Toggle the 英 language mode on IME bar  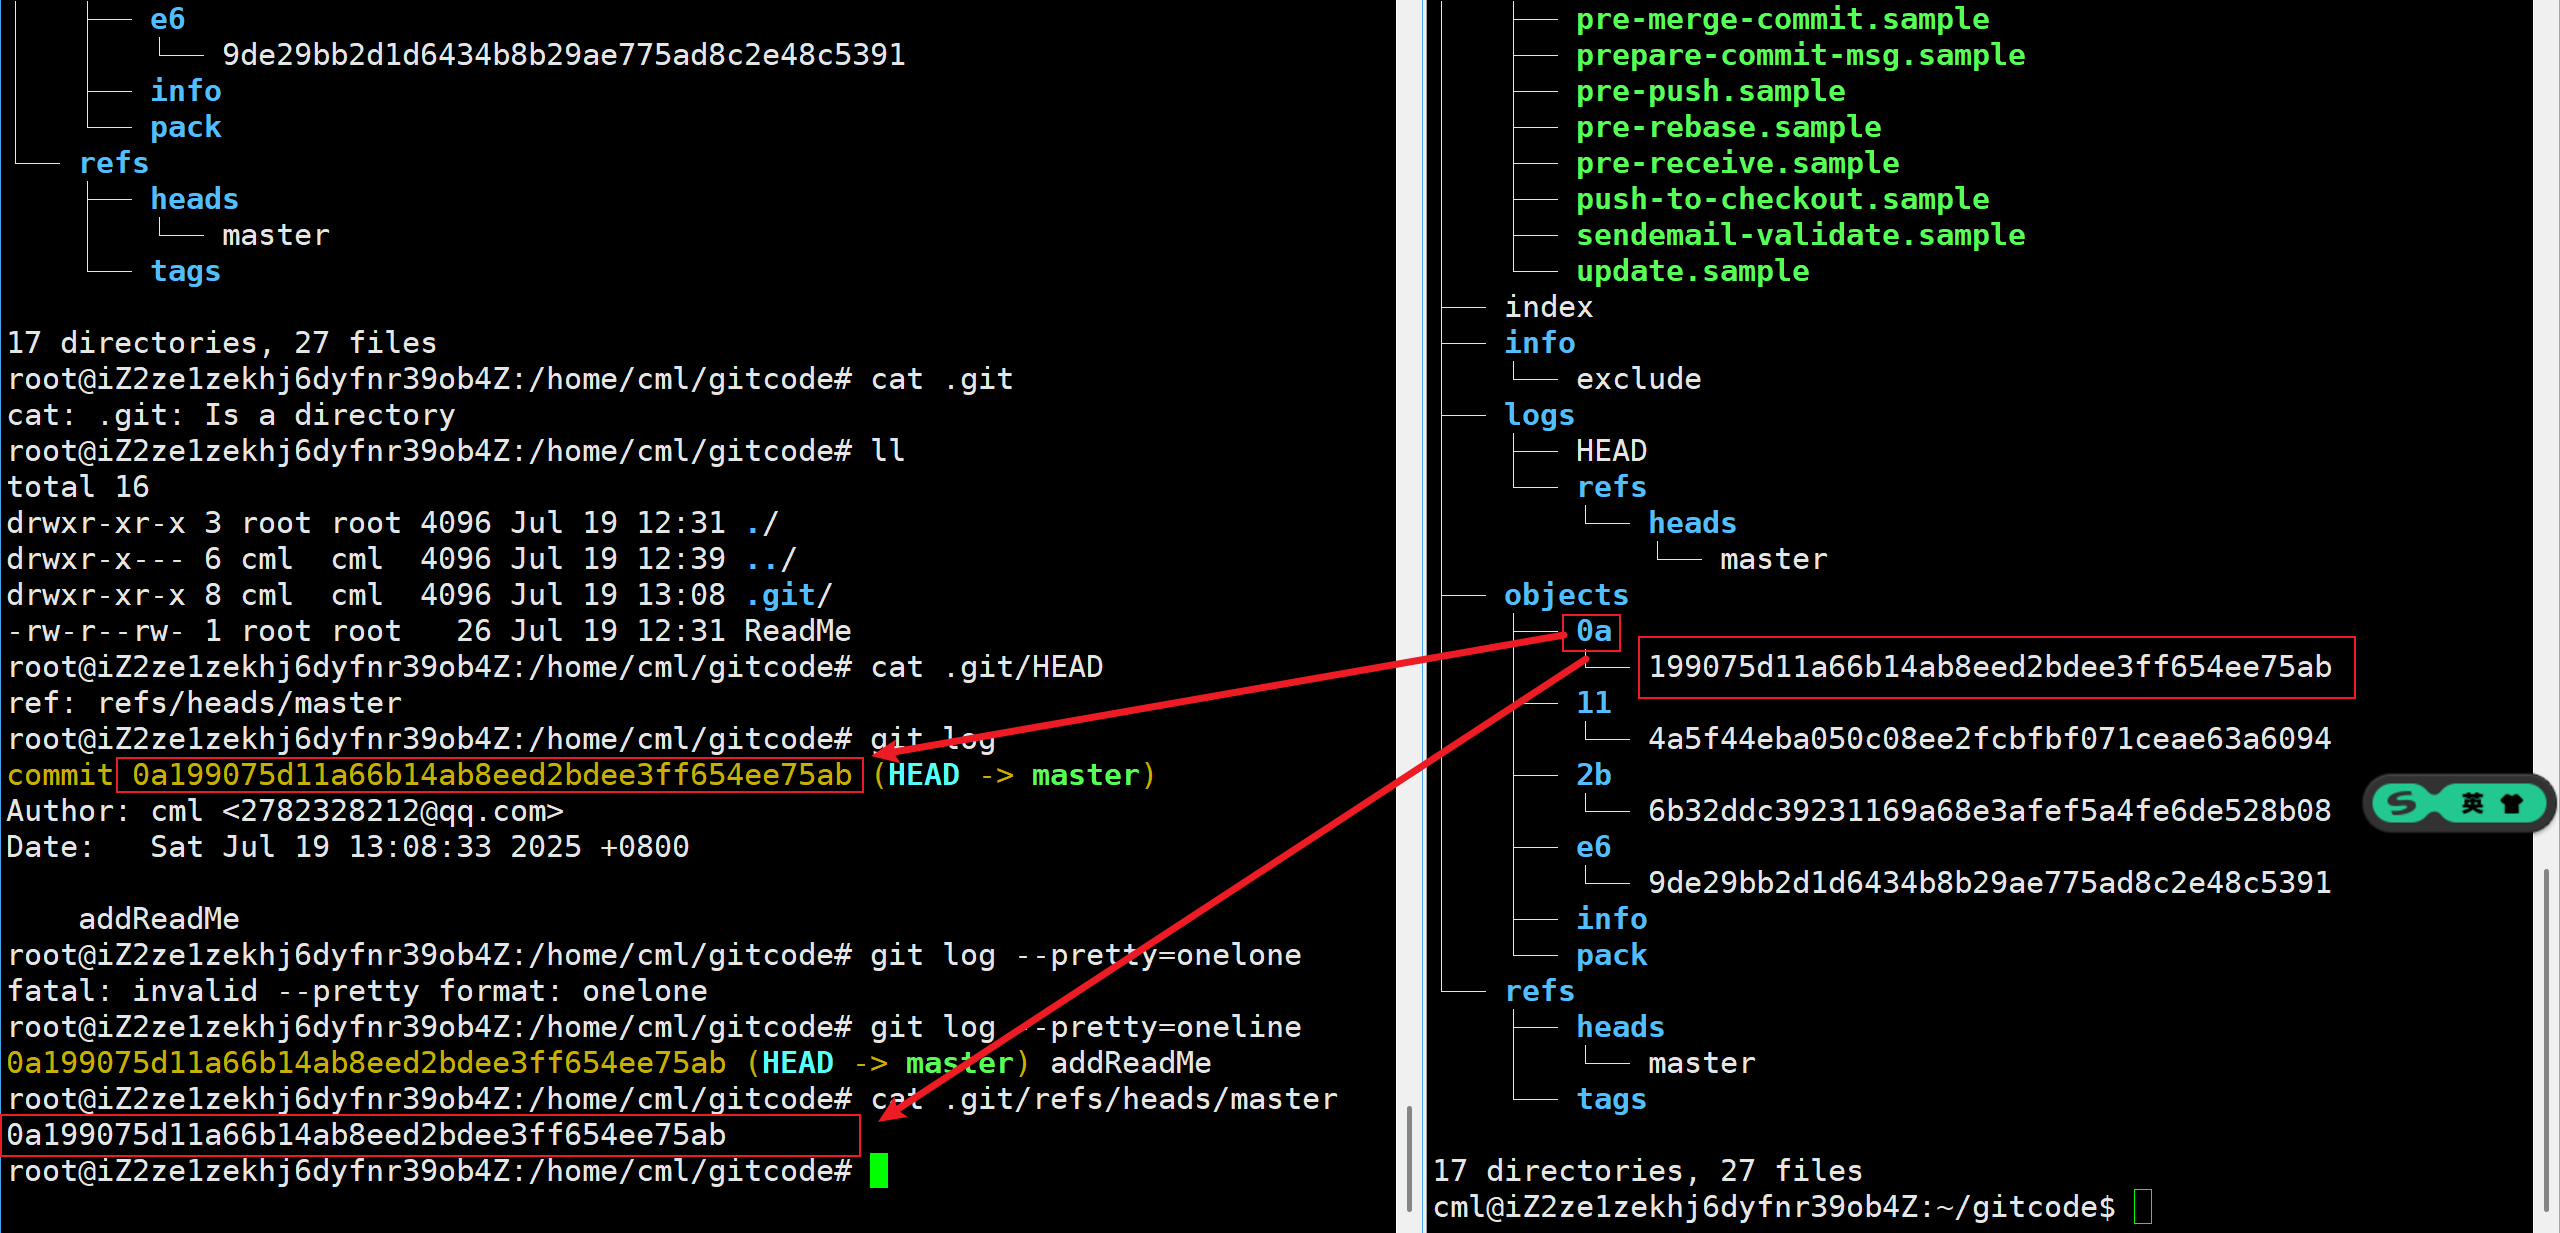click(2472, 803)
